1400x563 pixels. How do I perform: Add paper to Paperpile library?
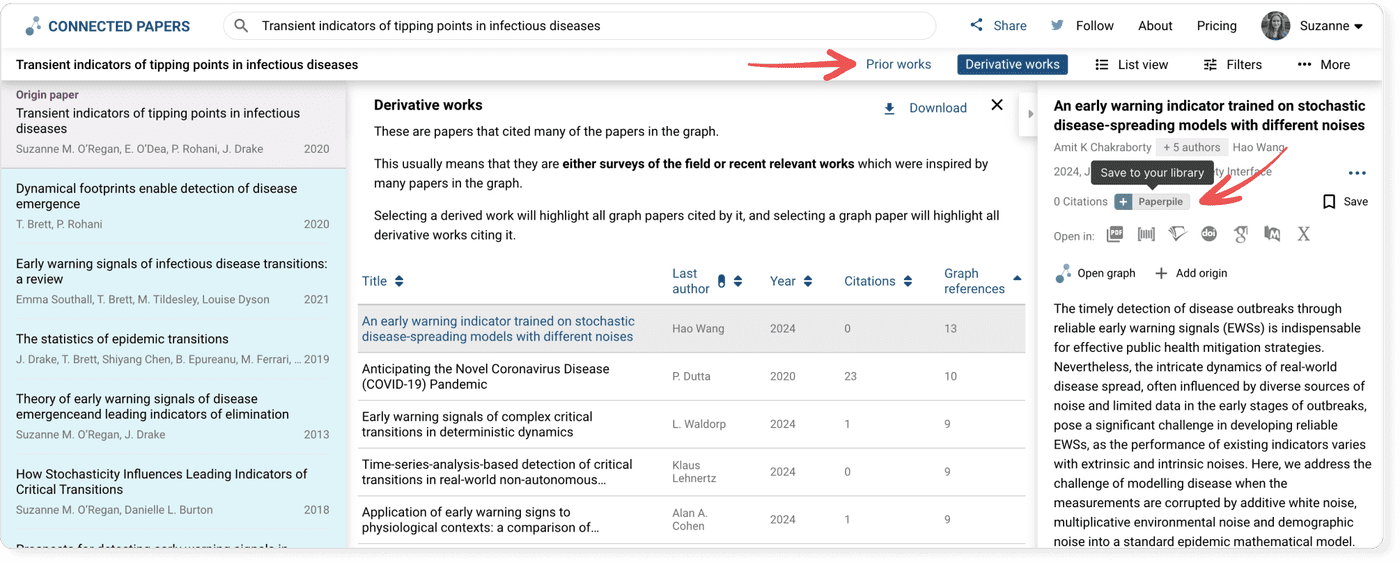[1150, 202]
